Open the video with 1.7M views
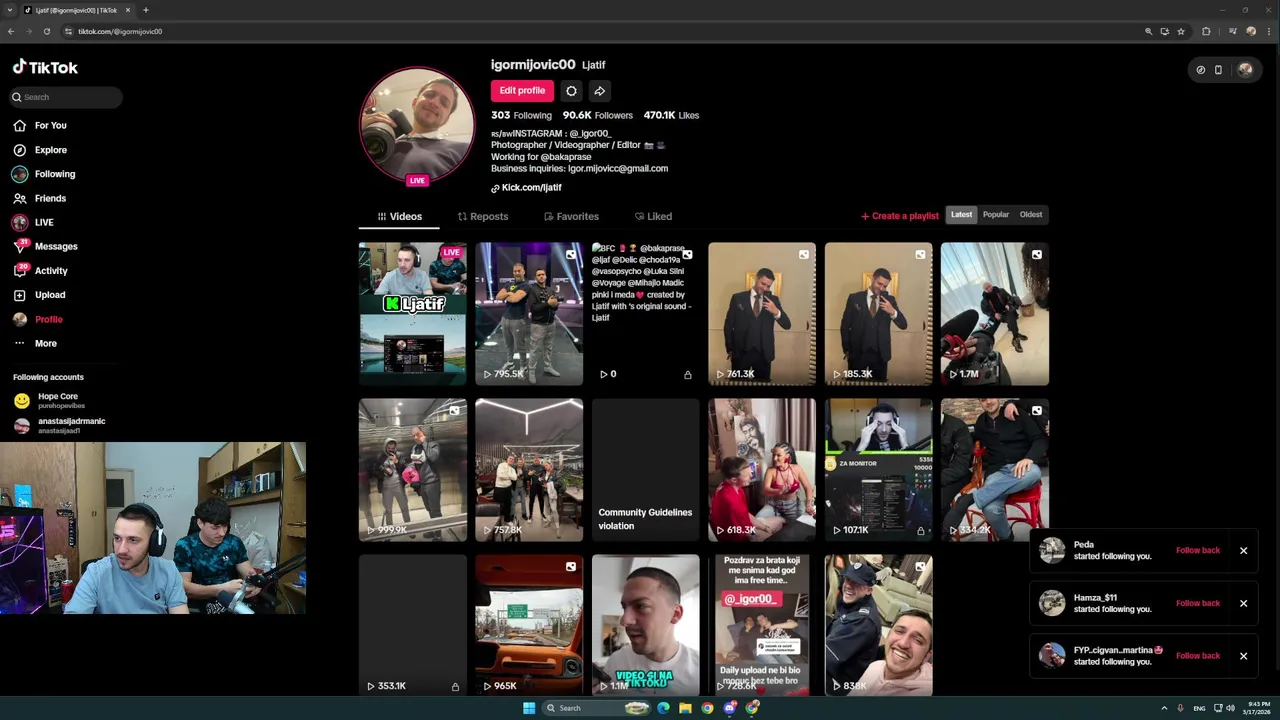 (x=995, y=314)
